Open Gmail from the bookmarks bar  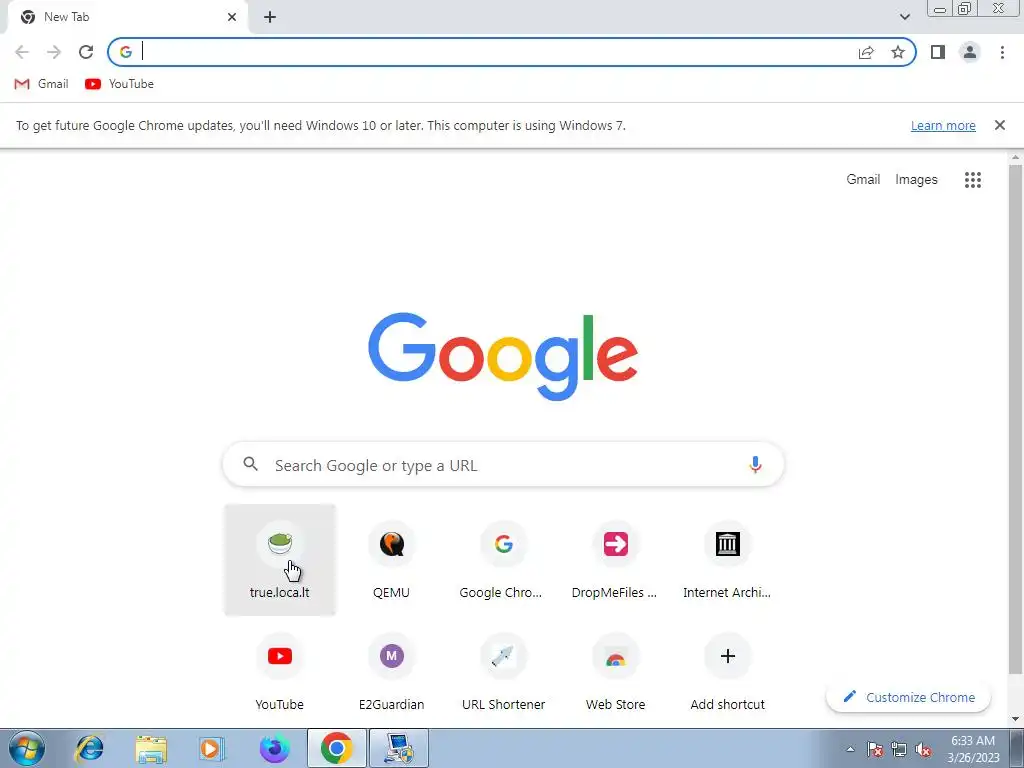click(41, 84)
